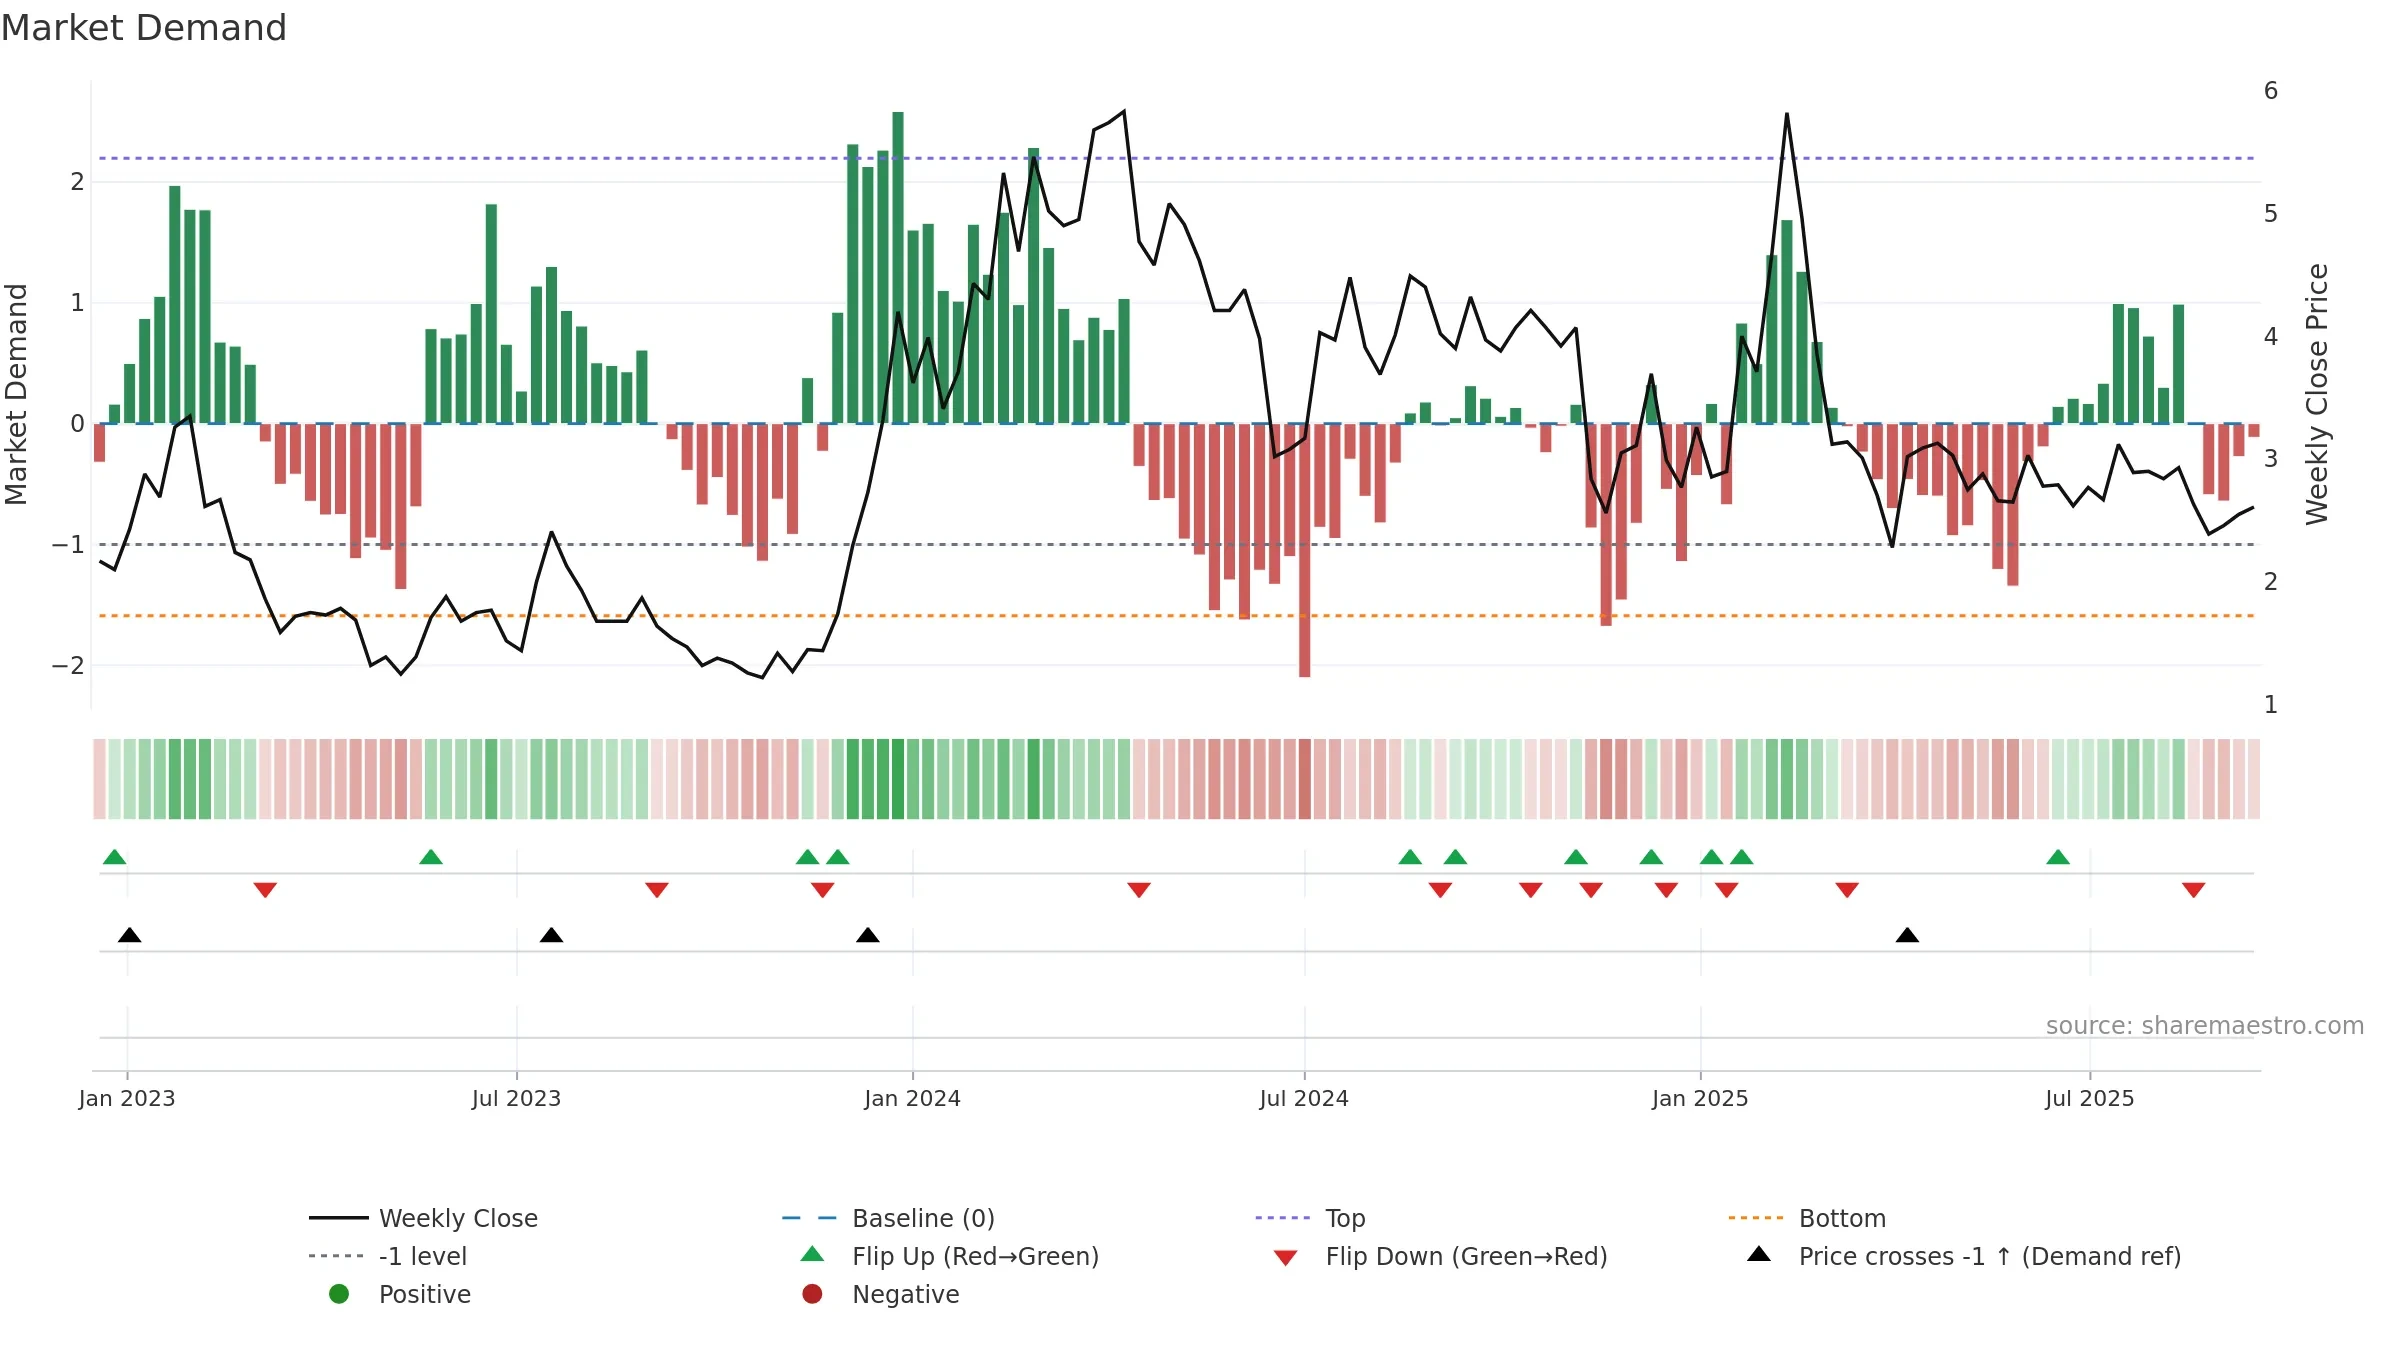Click the left axis tick label −1
Image resolution: width=2400 pixels, height=1350 pixels.
pyautogui.click(x=68, y=545)
